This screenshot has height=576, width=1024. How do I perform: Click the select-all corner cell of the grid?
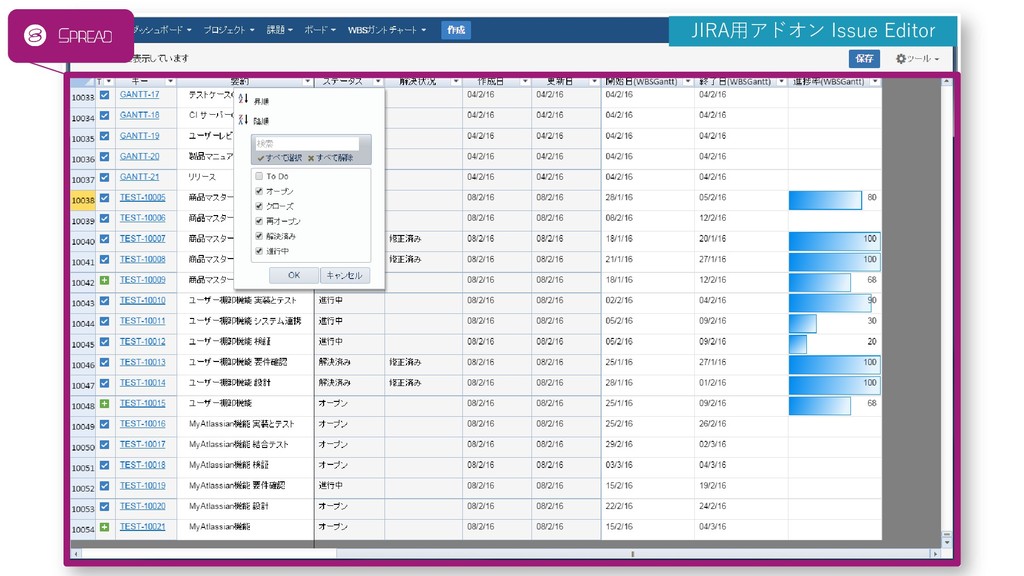tap(83, 82)
